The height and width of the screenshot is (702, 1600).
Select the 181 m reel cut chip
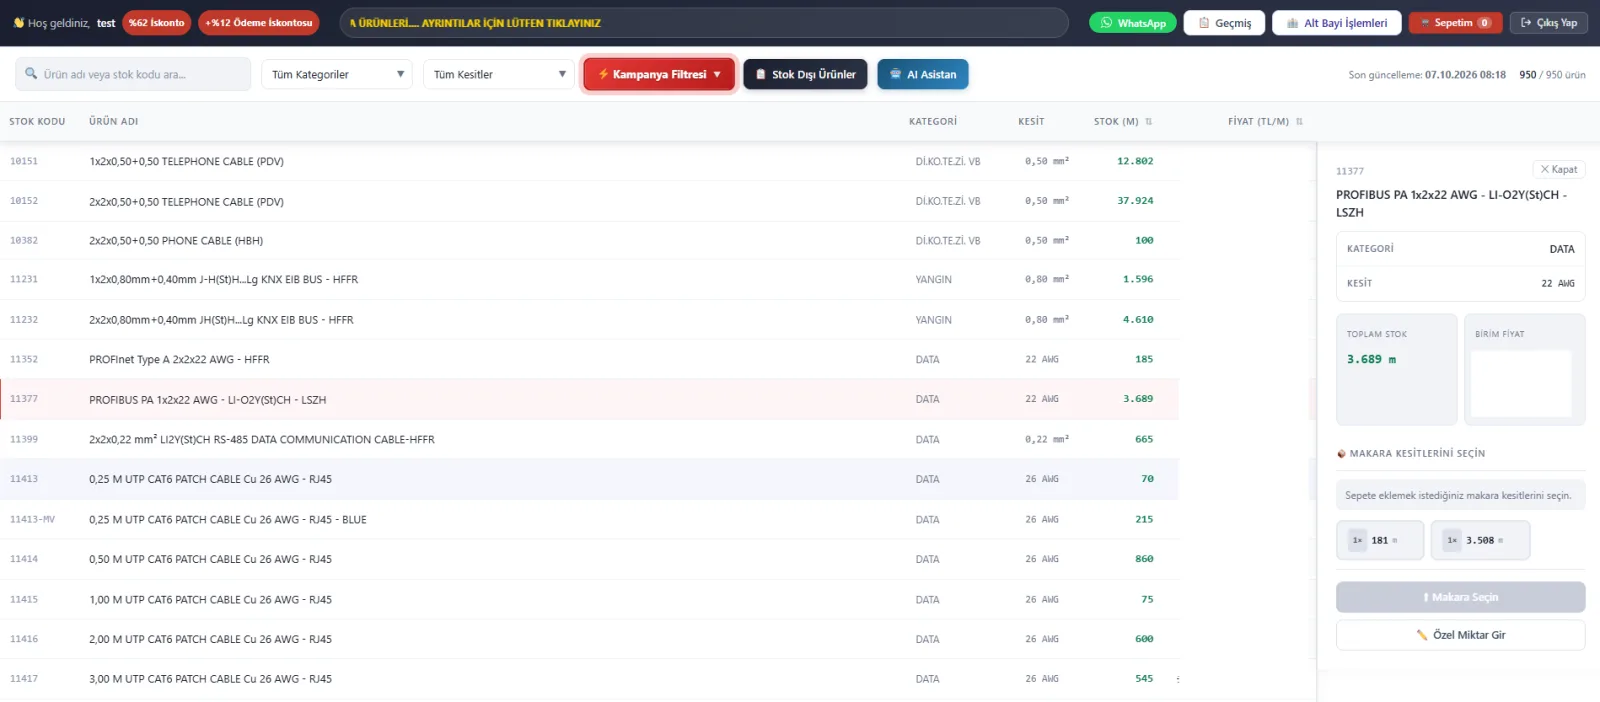(x=1380, y=540)
